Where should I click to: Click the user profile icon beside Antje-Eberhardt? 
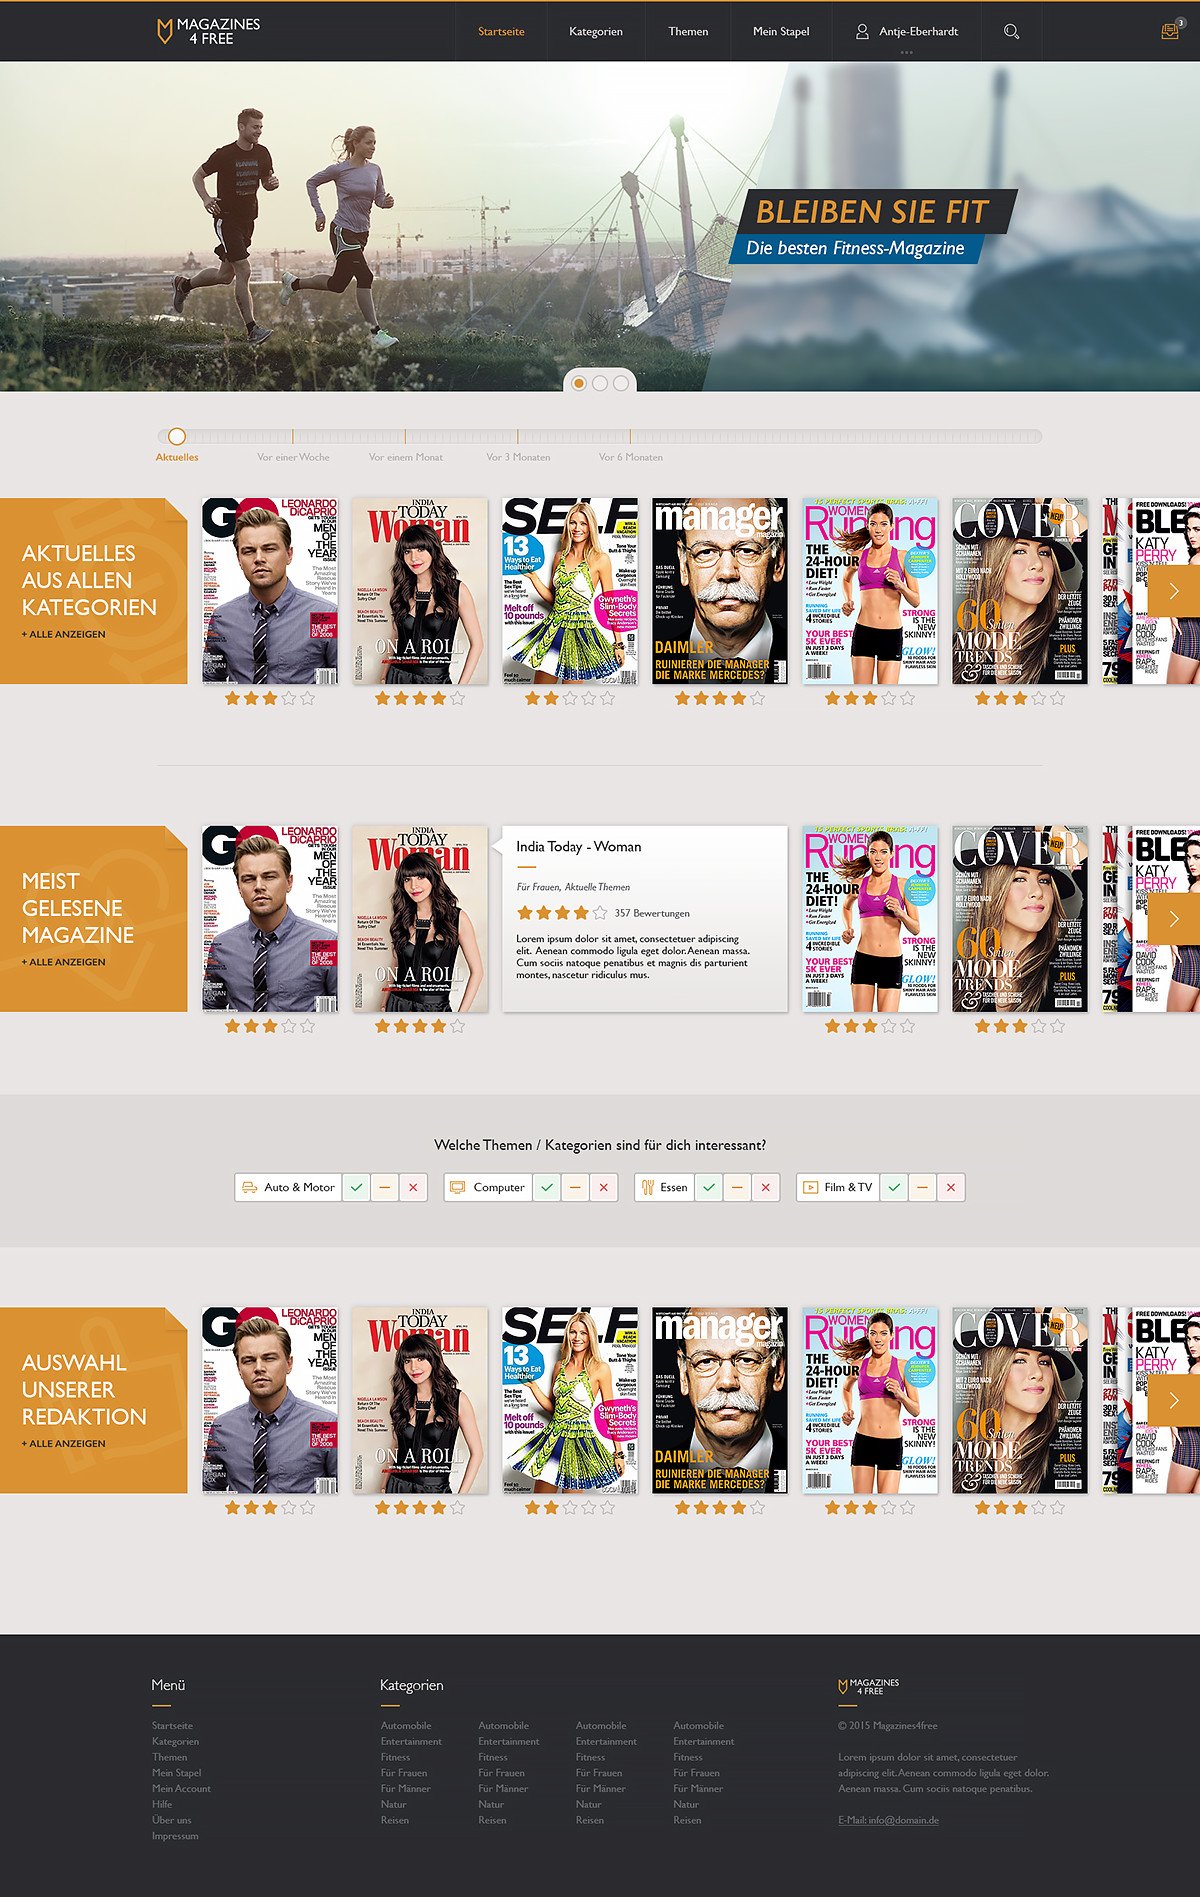(862, 31)
